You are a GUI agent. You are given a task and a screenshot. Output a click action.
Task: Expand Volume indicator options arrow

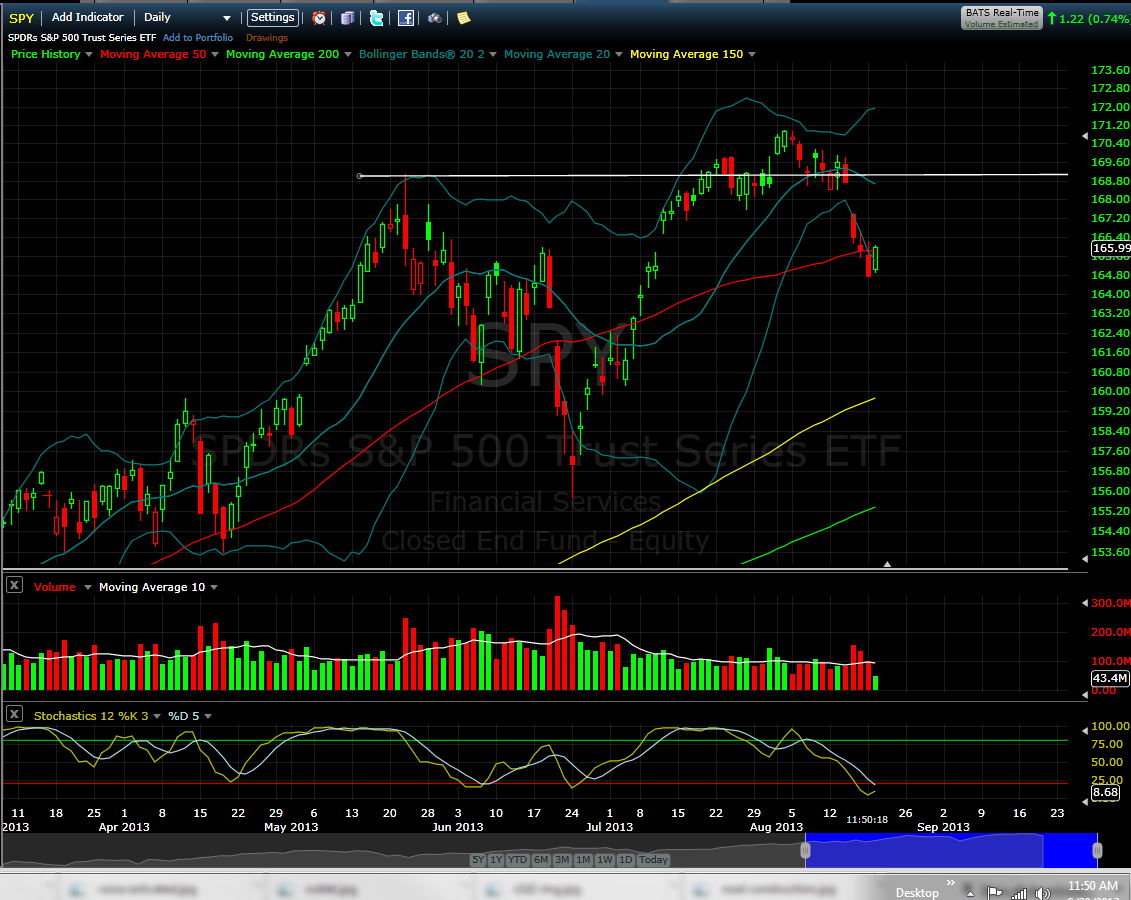click(88, 587)
